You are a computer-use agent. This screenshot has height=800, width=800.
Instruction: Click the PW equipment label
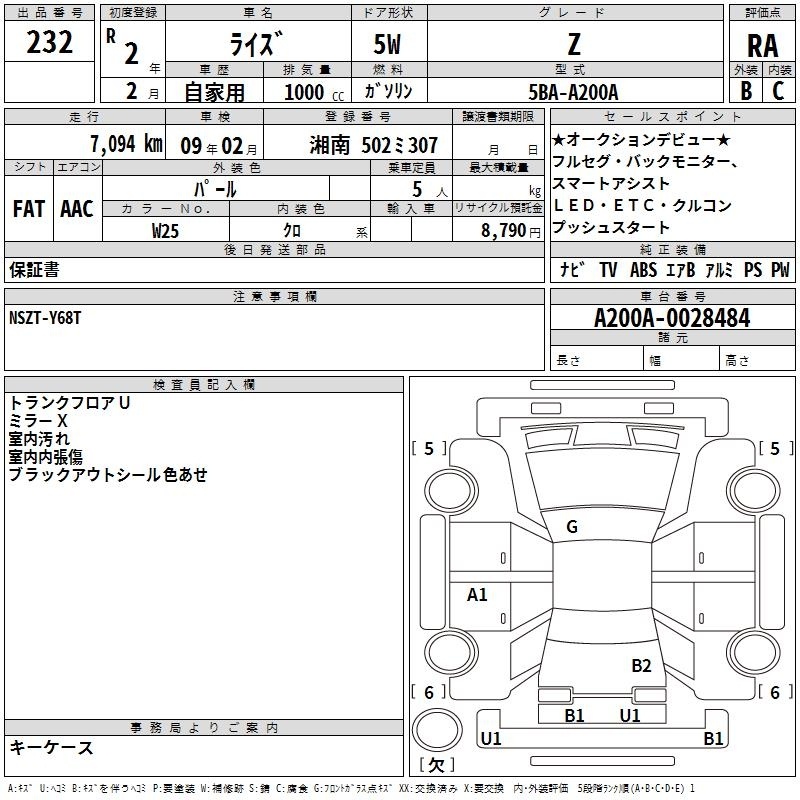780,269
